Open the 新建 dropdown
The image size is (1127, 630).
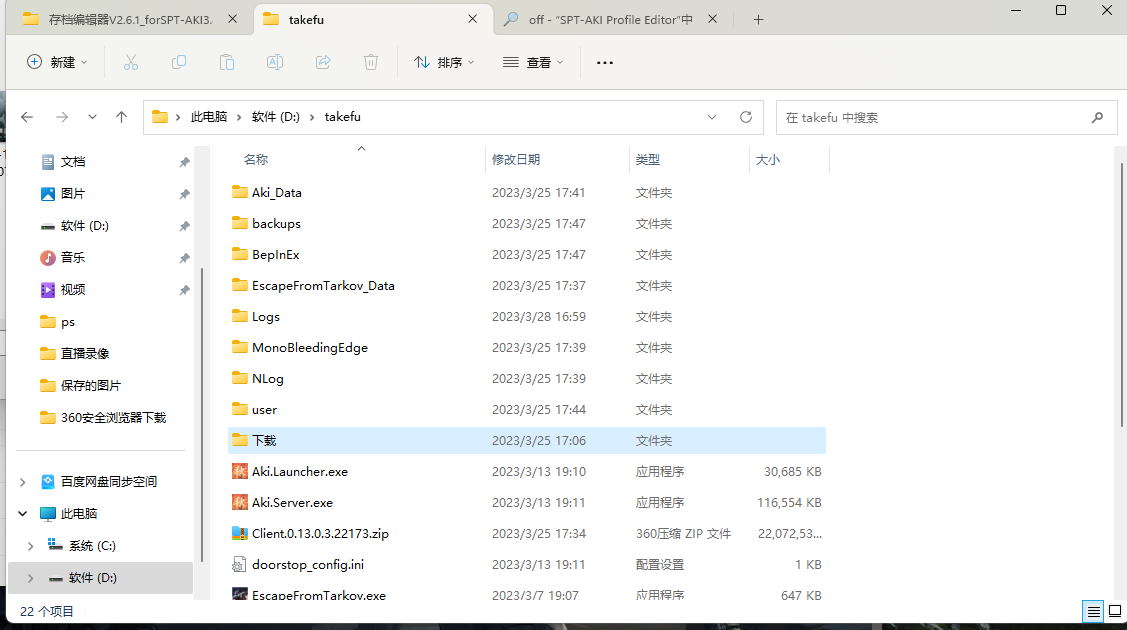(58, 62)
